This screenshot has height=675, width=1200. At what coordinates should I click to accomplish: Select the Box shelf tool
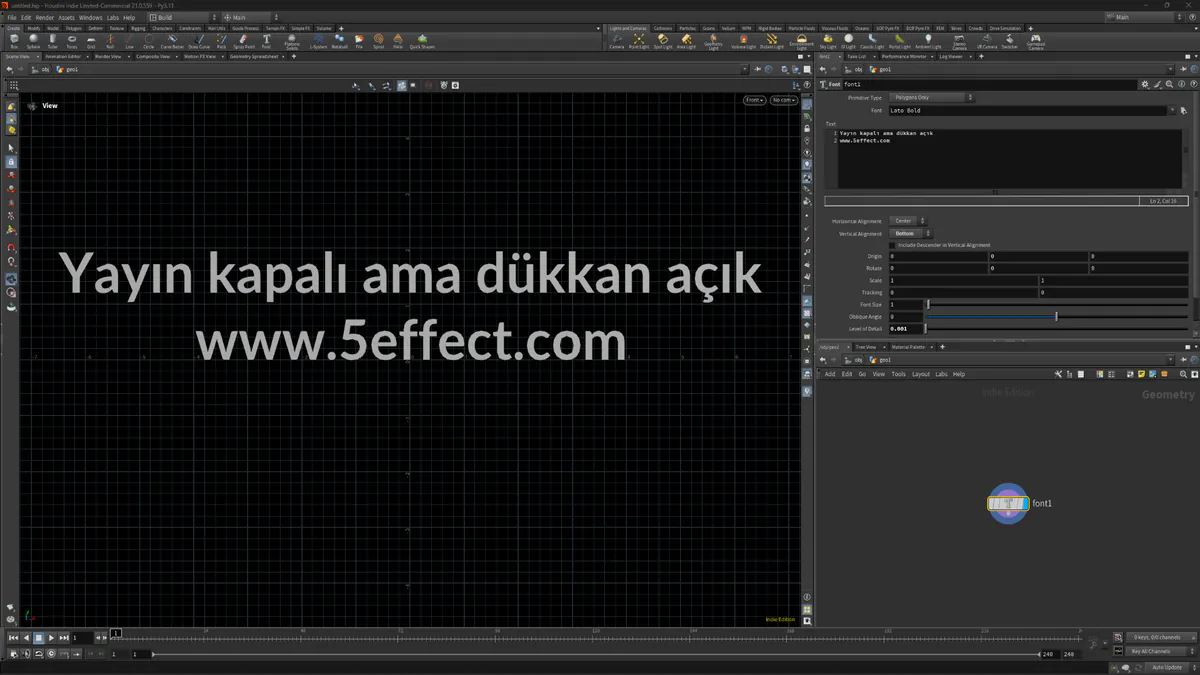coord(14,41)
